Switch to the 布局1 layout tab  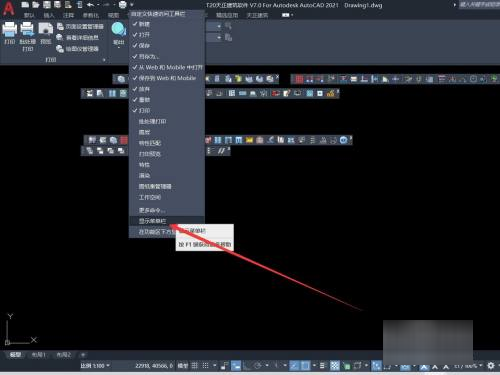(x=39, y=355)
